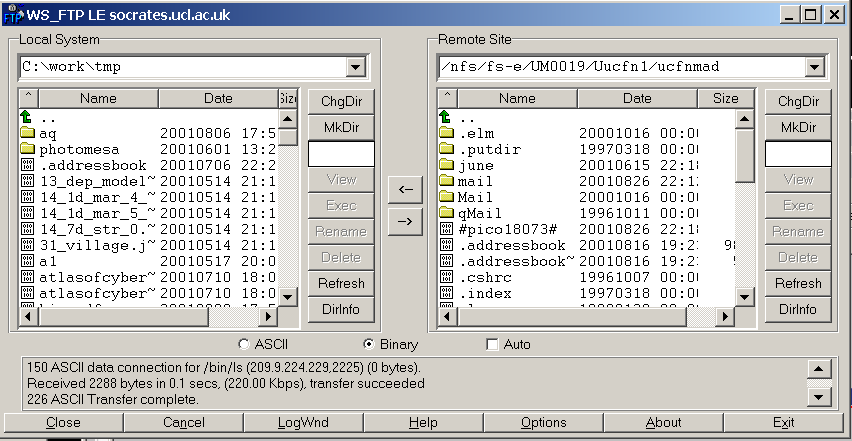This screenshot has width=852, height=441.
Task: Click the local Refresh button
Action: [341, 284]
